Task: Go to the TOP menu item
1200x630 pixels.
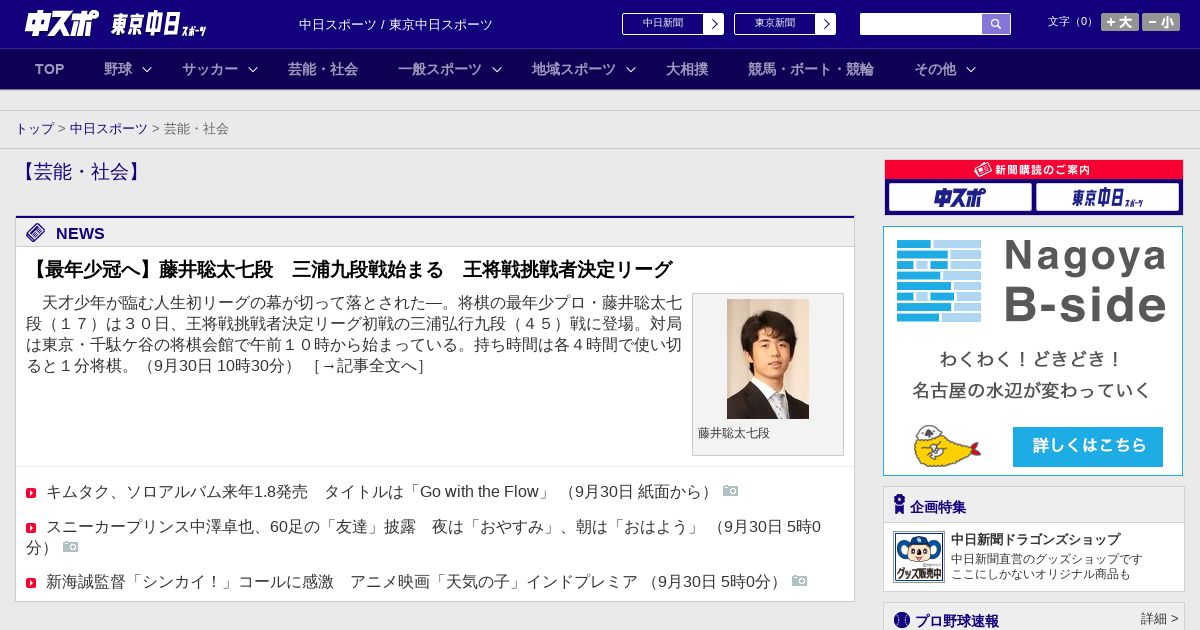Action: point(49,69)
